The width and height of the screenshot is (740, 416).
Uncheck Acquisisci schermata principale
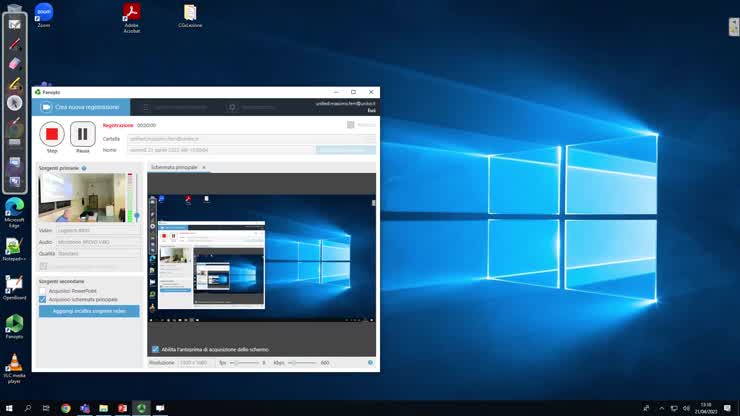[42, 299]
